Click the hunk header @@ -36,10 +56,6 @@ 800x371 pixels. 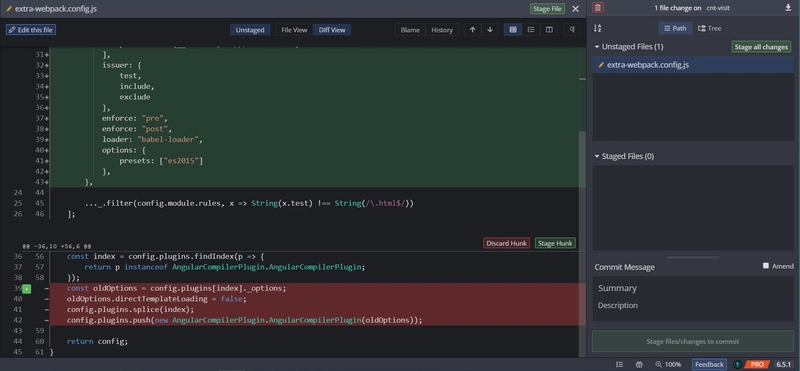[x=57, y=245]
